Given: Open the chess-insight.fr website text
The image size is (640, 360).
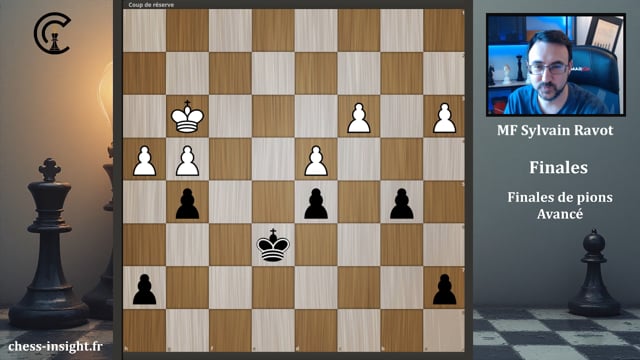Looking at the screenshot, I should point(56,347).
